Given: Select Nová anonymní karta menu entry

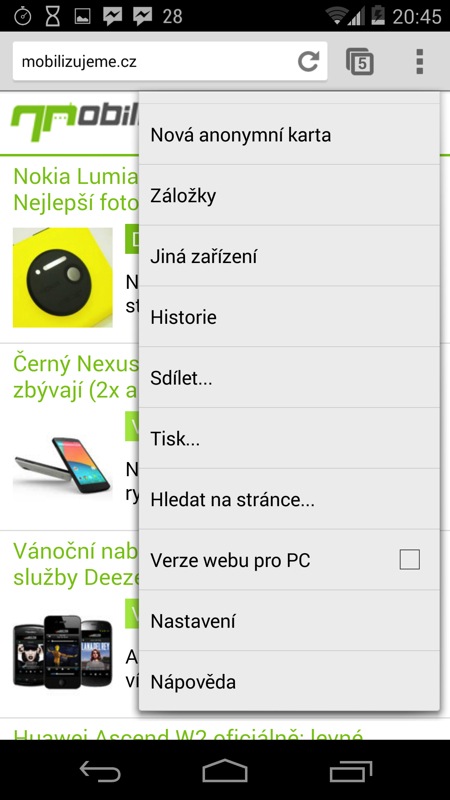Looking at the screenshot, I should point(289,135).
